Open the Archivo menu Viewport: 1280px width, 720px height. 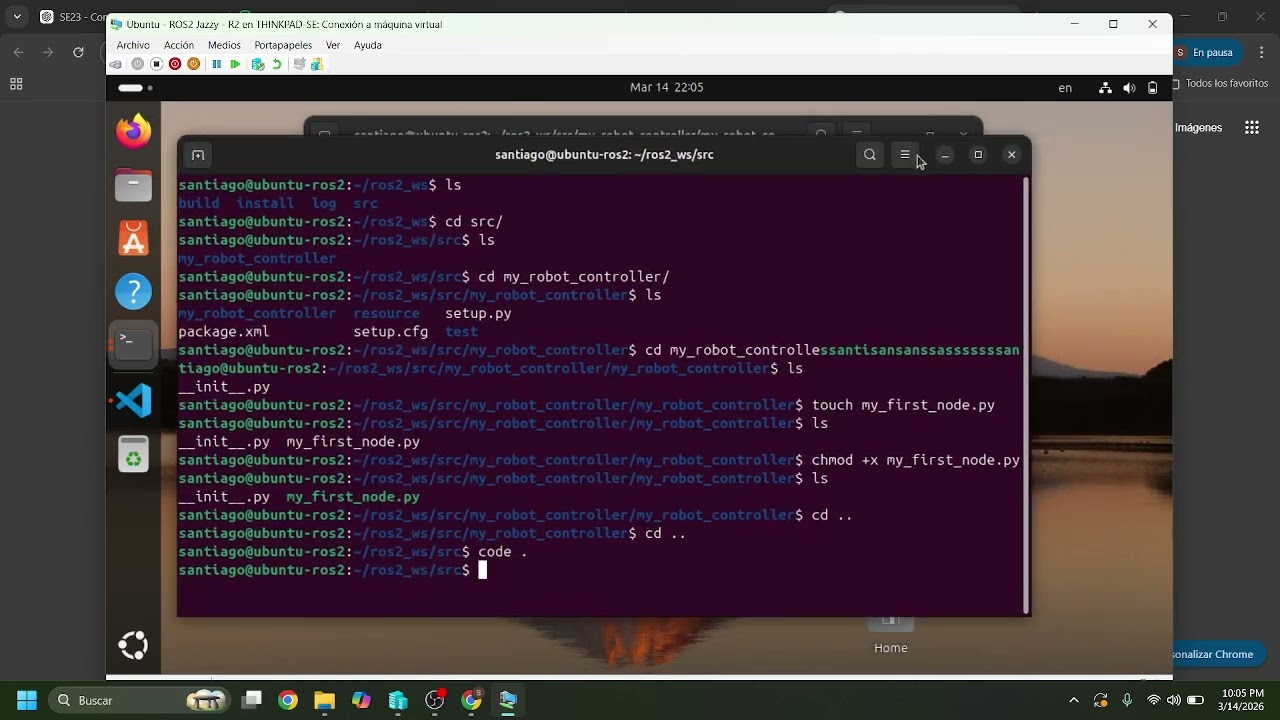click(133, 45)
